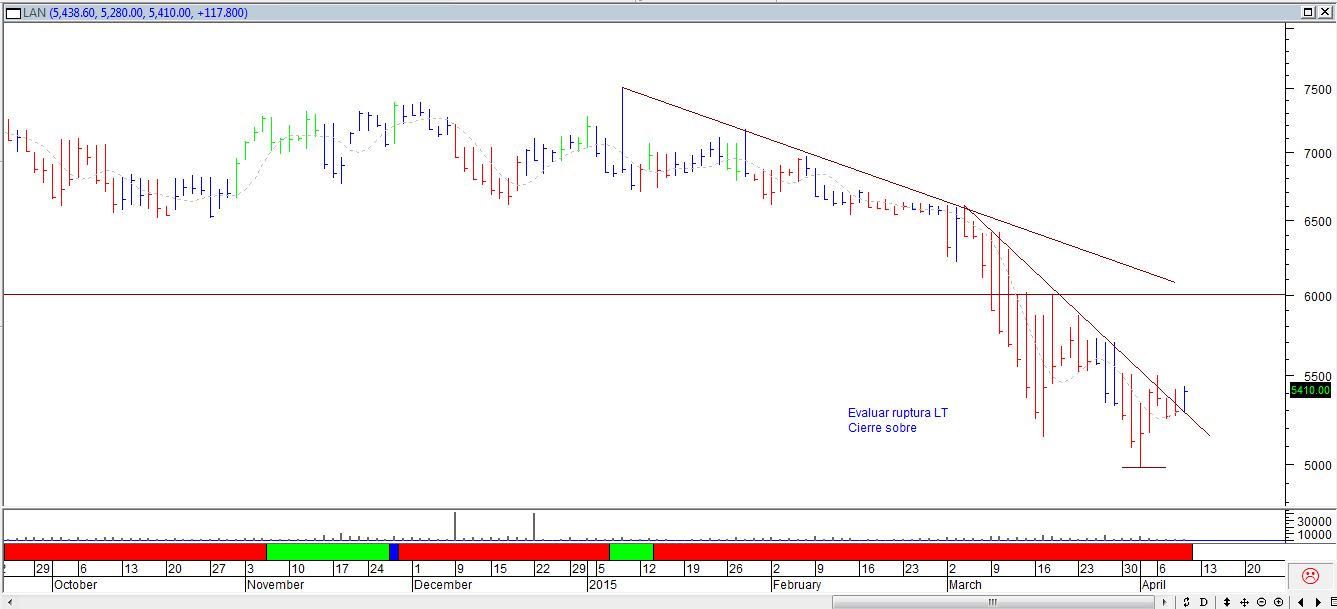Click the 7000 price axis label
This screenshot has height=609, width=1337.
(1315, 153)
